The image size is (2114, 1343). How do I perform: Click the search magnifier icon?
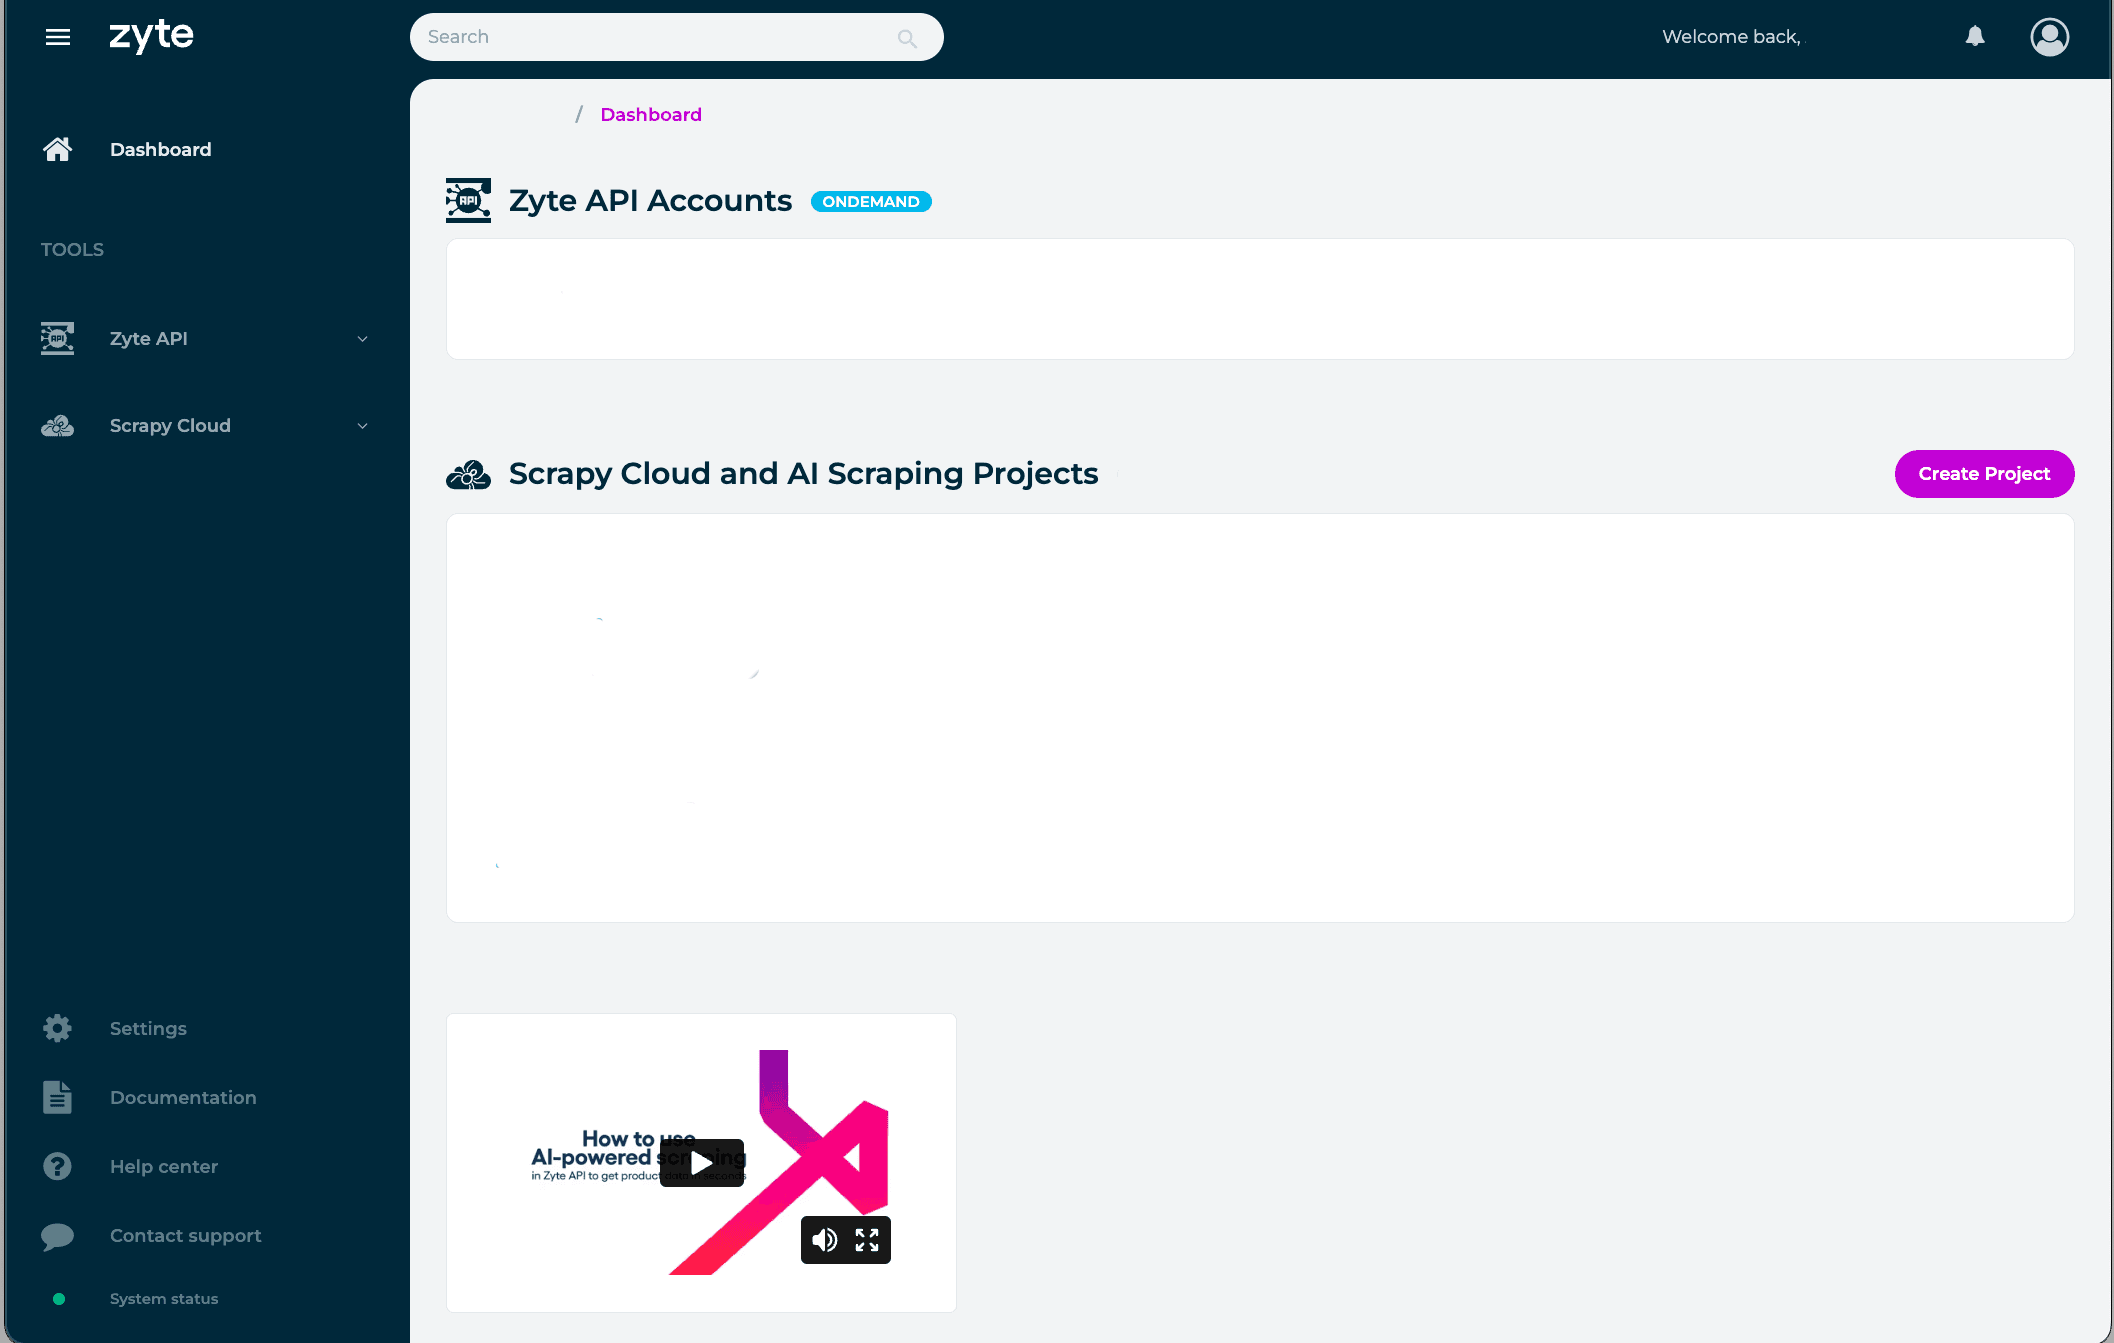tap(907, 39)
